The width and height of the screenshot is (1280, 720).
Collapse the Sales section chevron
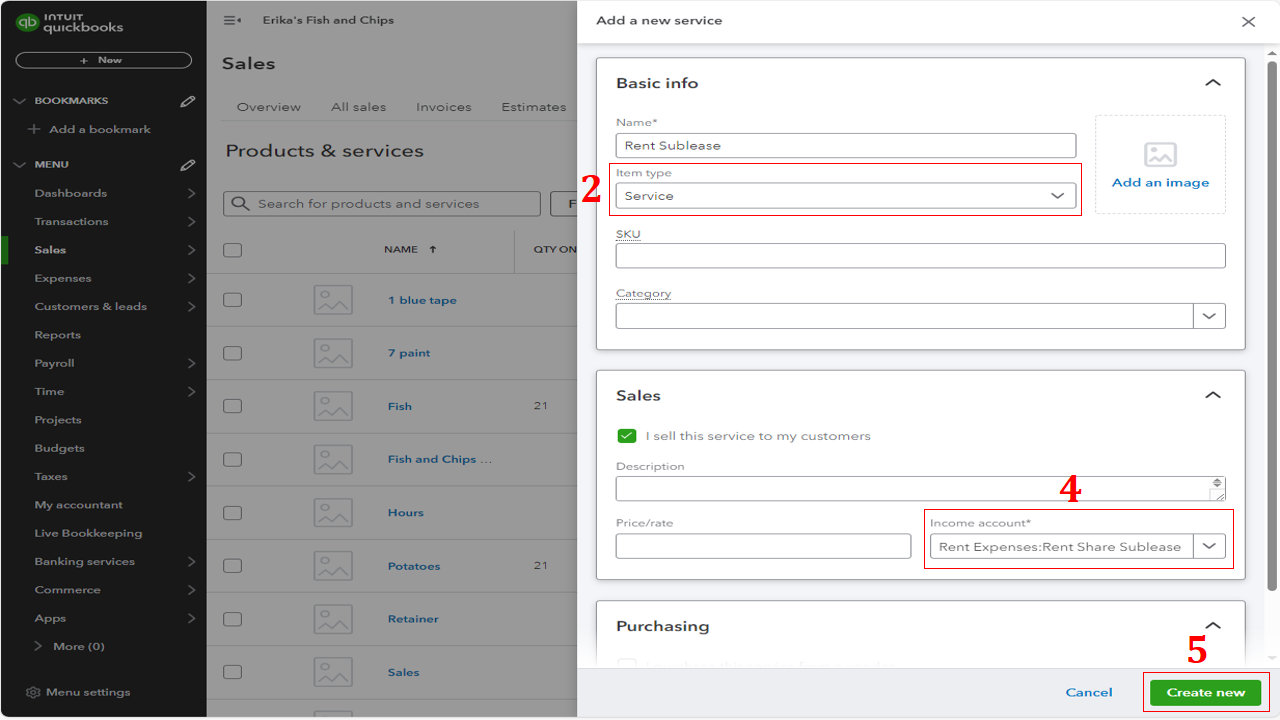click(x=1213, y=396)
